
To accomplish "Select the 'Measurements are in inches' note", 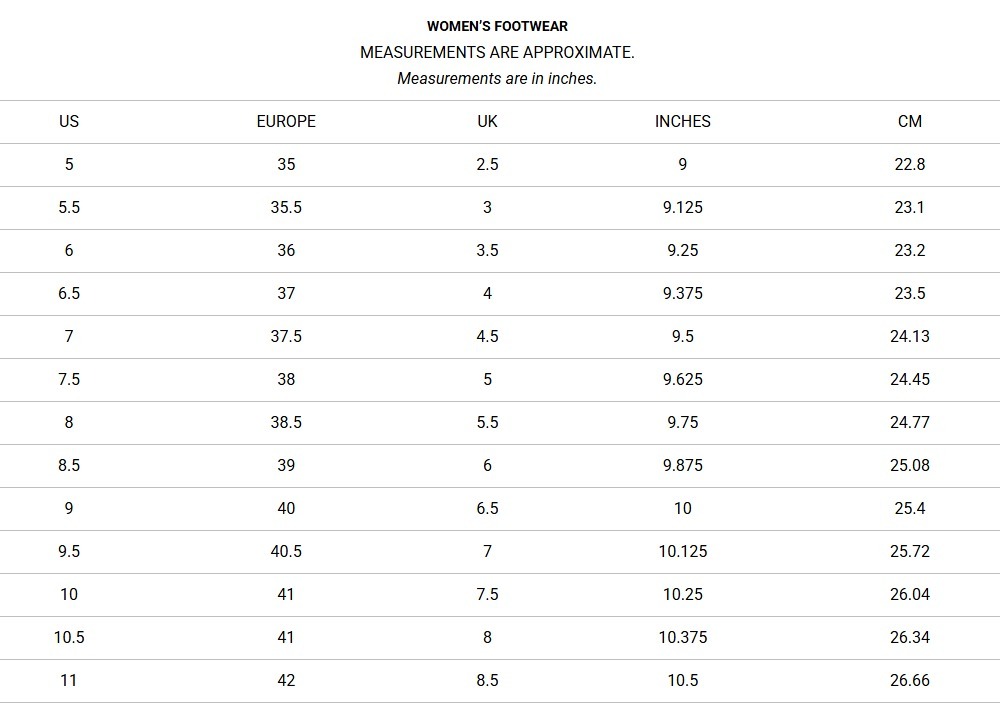I will [497, 78].
